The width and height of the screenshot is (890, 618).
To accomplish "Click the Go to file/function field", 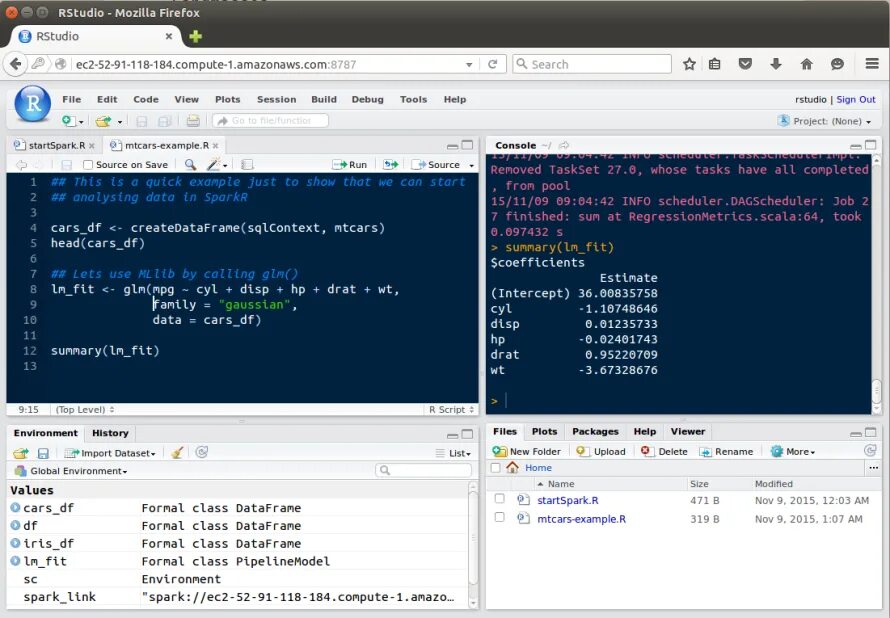I will click(270, 121).
